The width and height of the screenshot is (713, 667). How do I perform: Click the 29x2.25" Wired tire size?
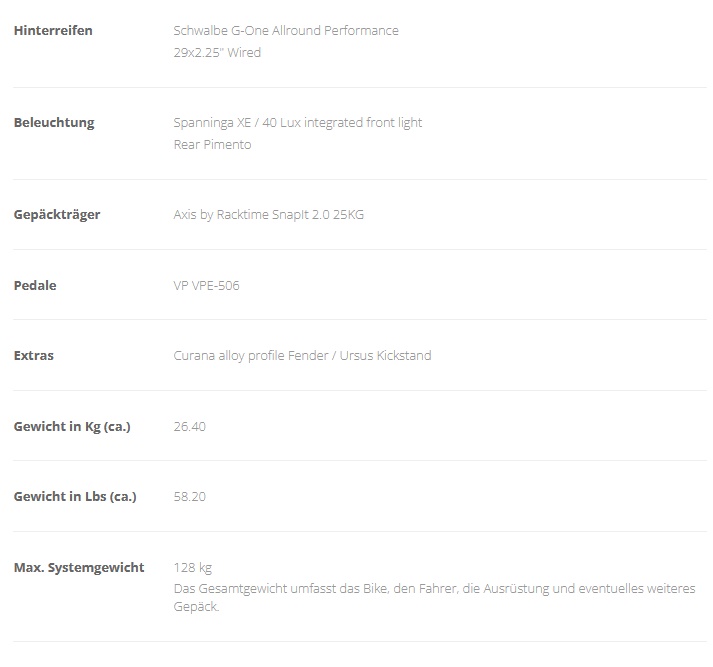217,52
